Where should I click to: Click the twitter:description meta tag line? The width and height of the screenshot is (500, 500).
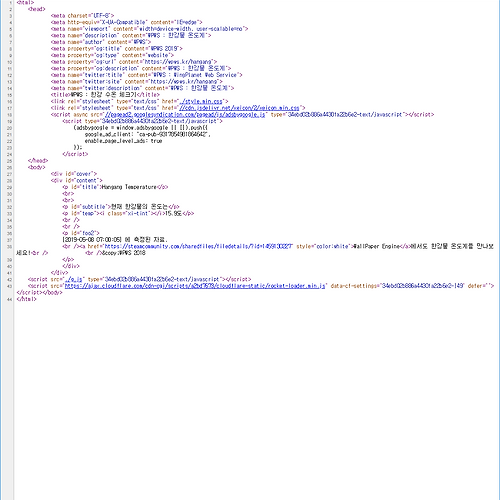coord(142,88)
